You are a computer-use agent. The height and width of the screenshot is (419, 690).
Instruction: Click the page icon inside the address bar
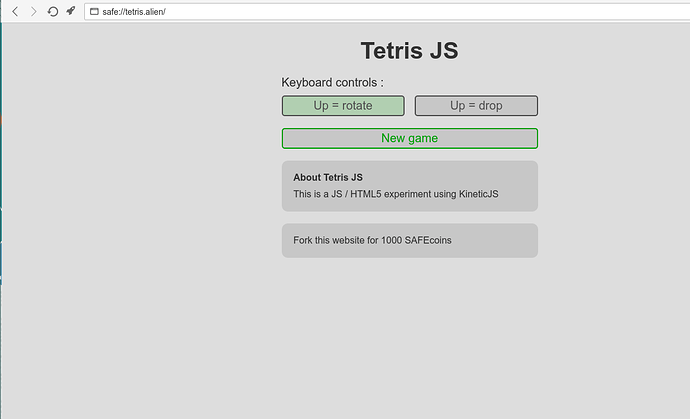coord(94,11)
